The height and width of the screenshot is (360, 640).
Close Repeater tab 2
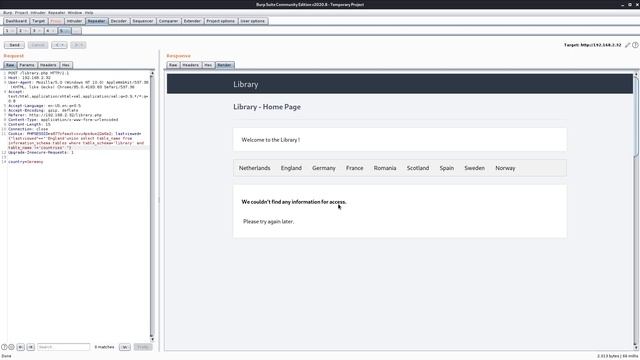(x=26, y=31)
